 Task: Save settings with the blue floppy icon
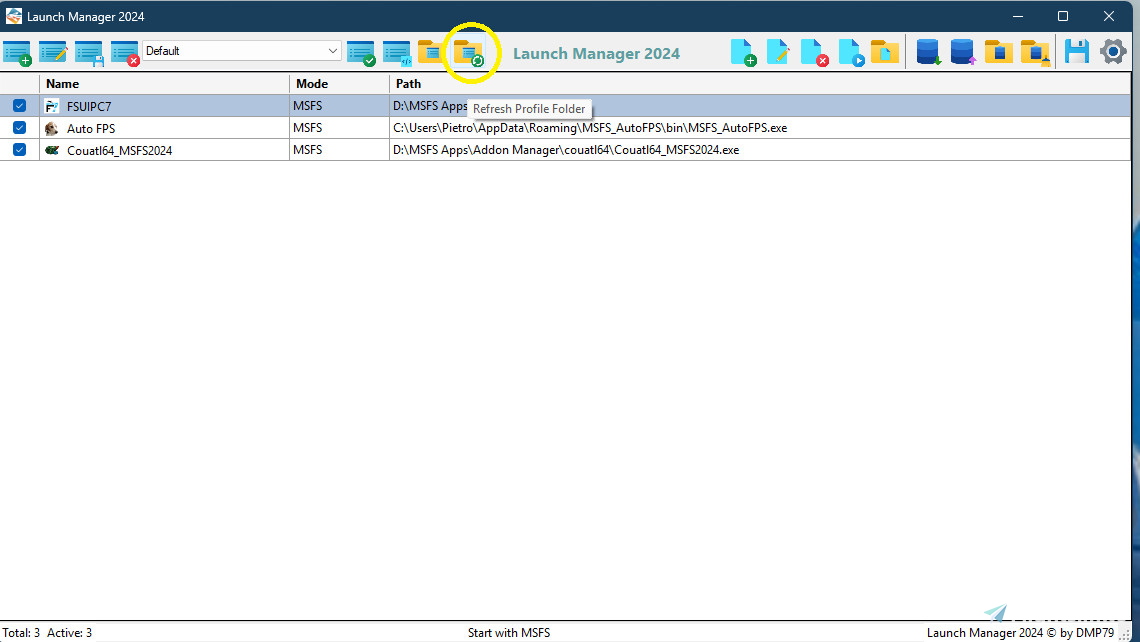pos(1077,52)
